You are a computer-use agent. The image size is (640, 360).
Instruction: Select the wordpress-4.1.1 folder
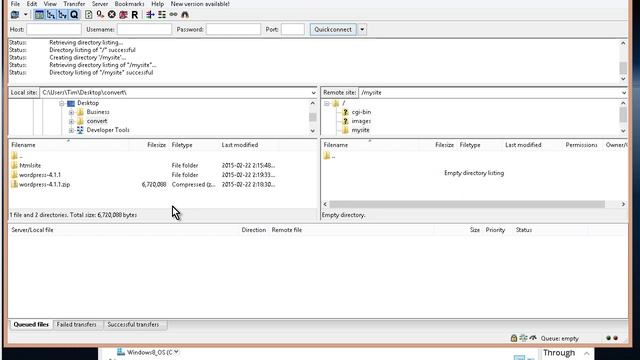(40, 175)
